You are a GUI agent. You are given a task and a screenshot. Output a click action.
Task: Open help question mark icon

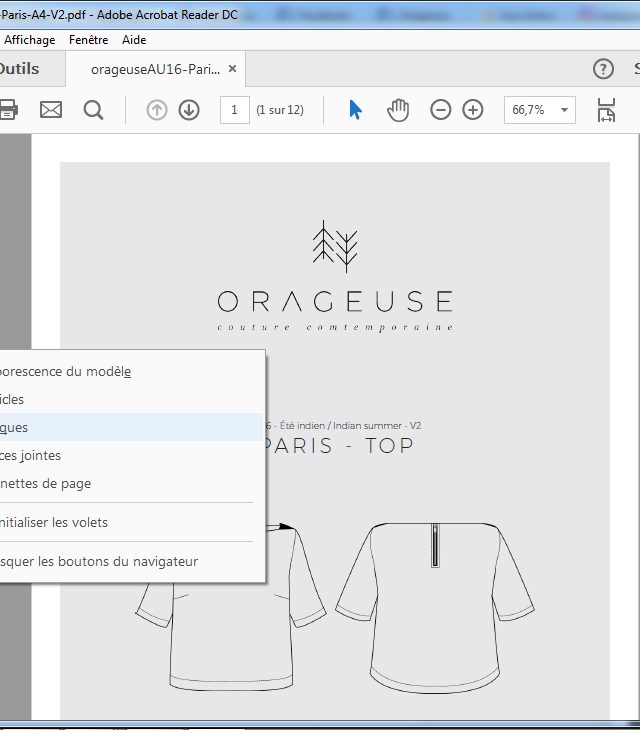(603, 69)
